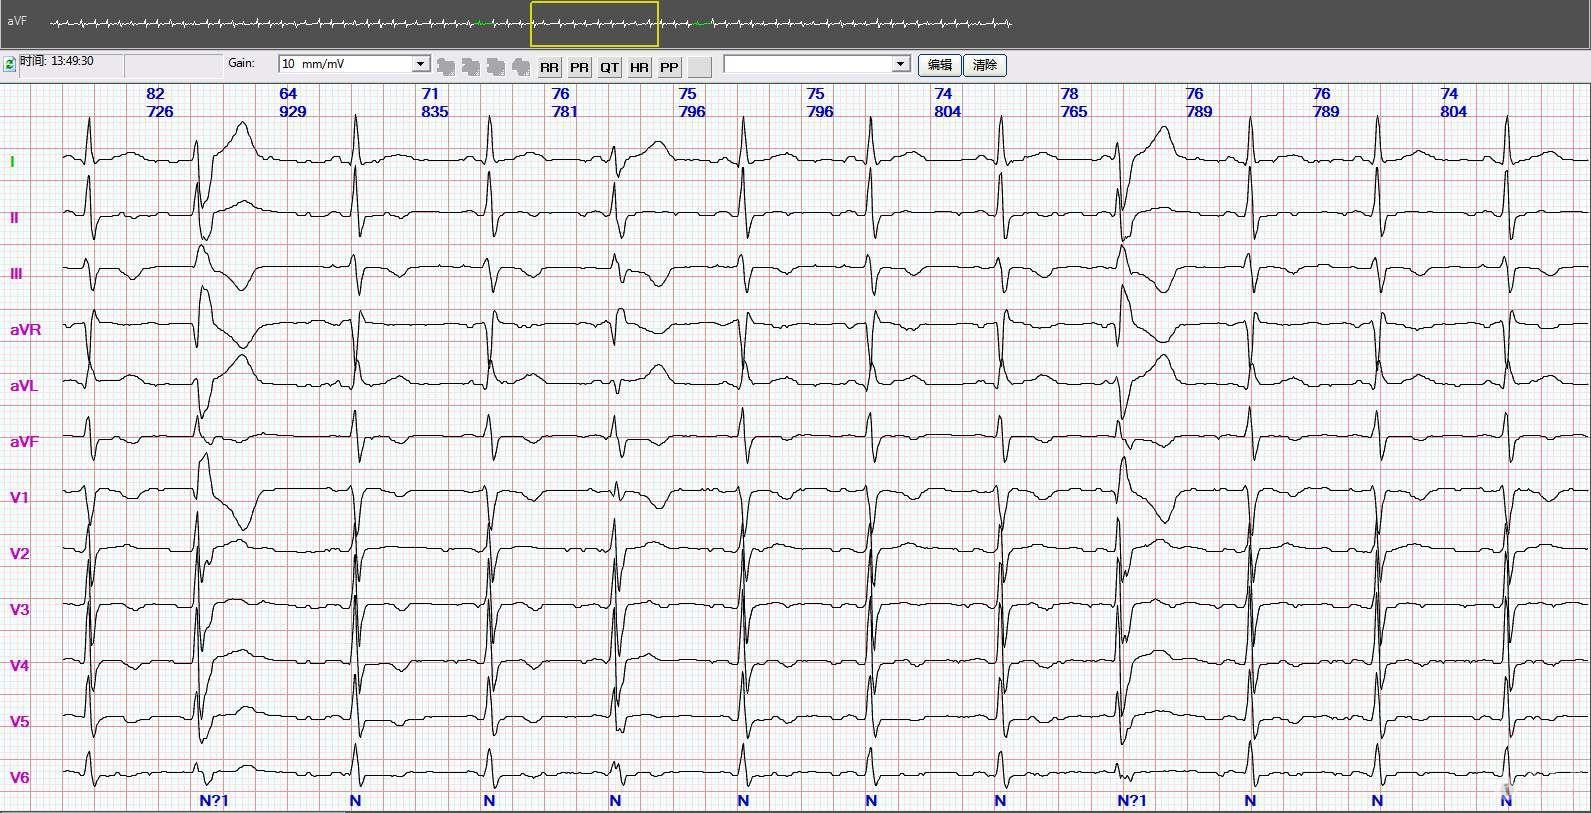1591x813 pixels.
Task: Select the PP interval measurement tool
Action: pos(669,67)
